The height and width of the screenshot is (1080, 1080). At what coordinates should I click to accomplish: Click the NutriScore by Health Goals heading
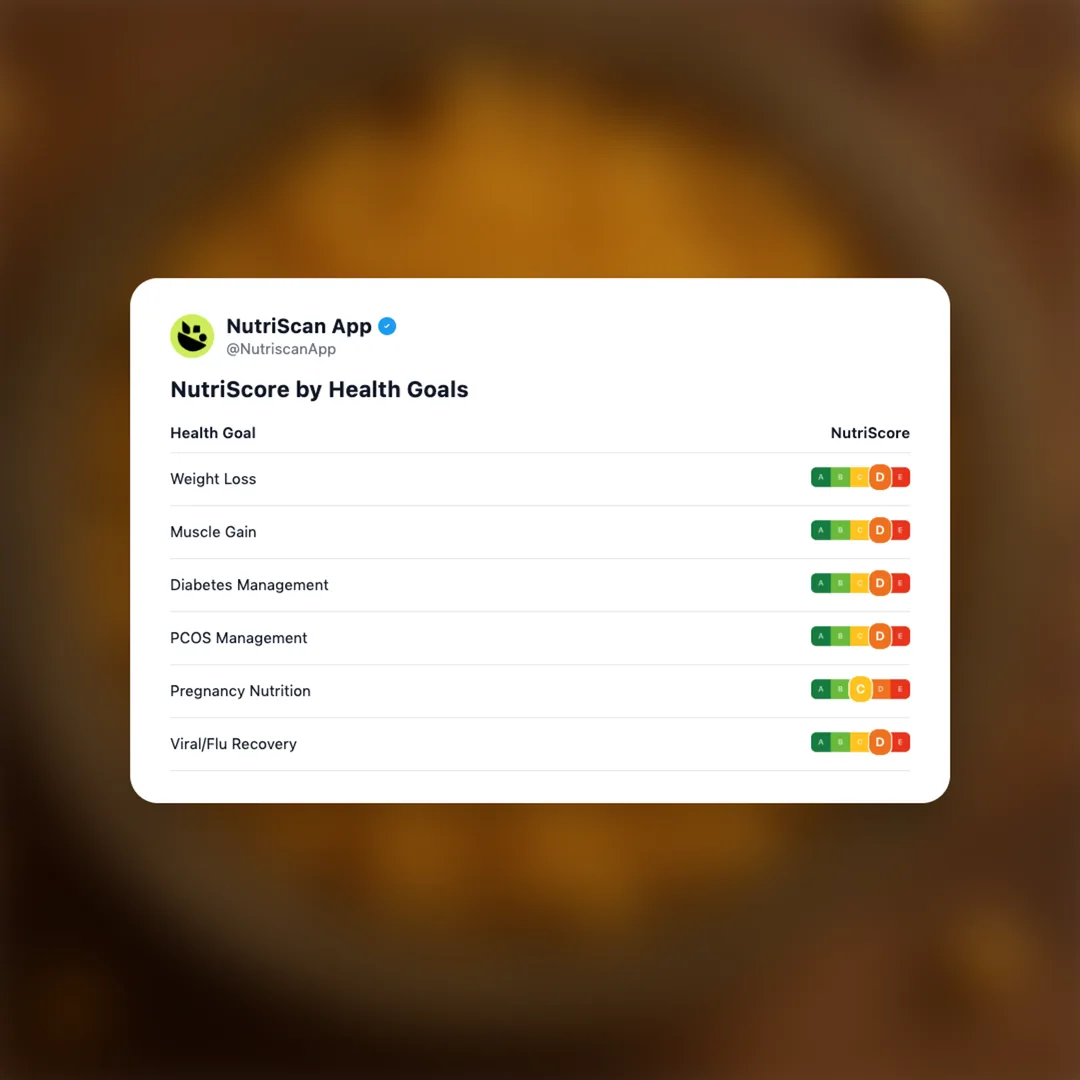(319, 390)
